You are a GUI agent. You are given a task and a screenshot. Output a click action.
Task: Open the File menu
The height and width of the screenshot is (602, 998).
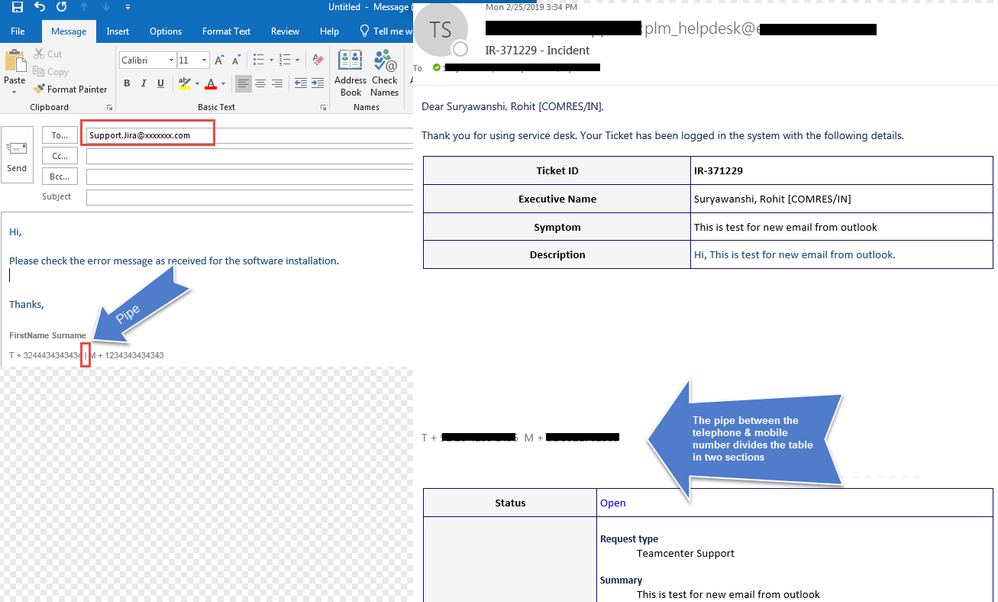tap(18, 31)
